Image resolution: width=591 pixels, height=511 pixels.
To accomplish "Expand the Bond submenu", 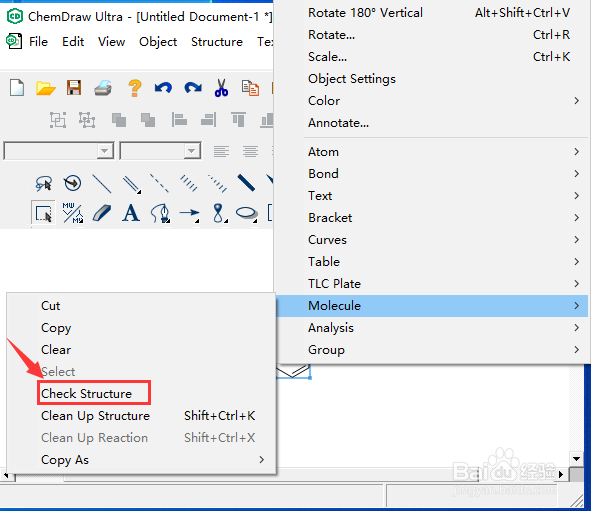I will tap(446, 174).
